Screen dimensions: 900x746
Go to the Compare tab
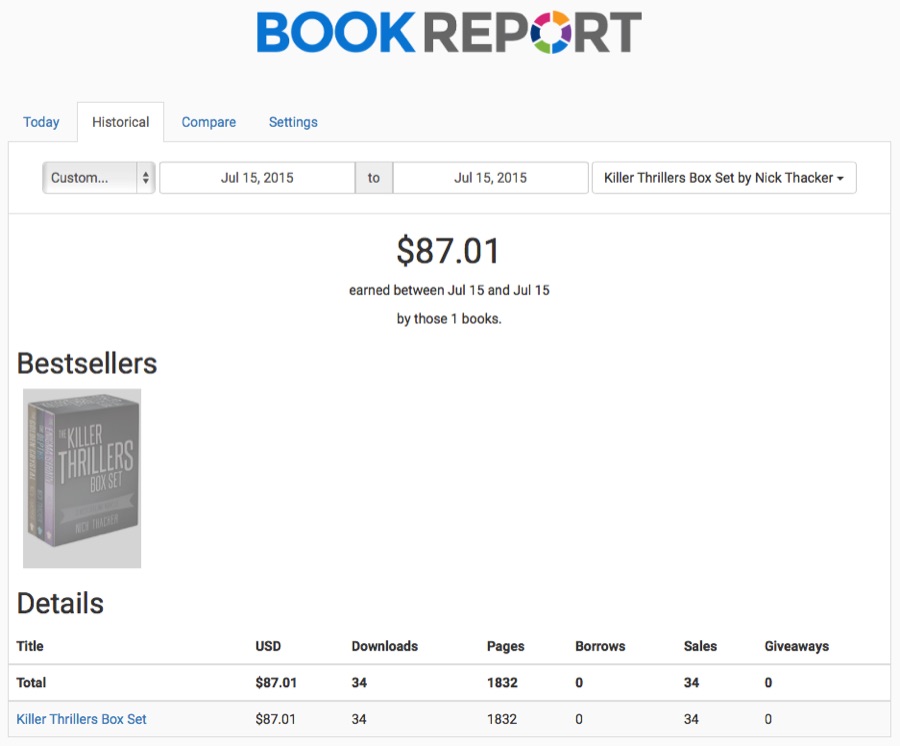click(209, 122)
